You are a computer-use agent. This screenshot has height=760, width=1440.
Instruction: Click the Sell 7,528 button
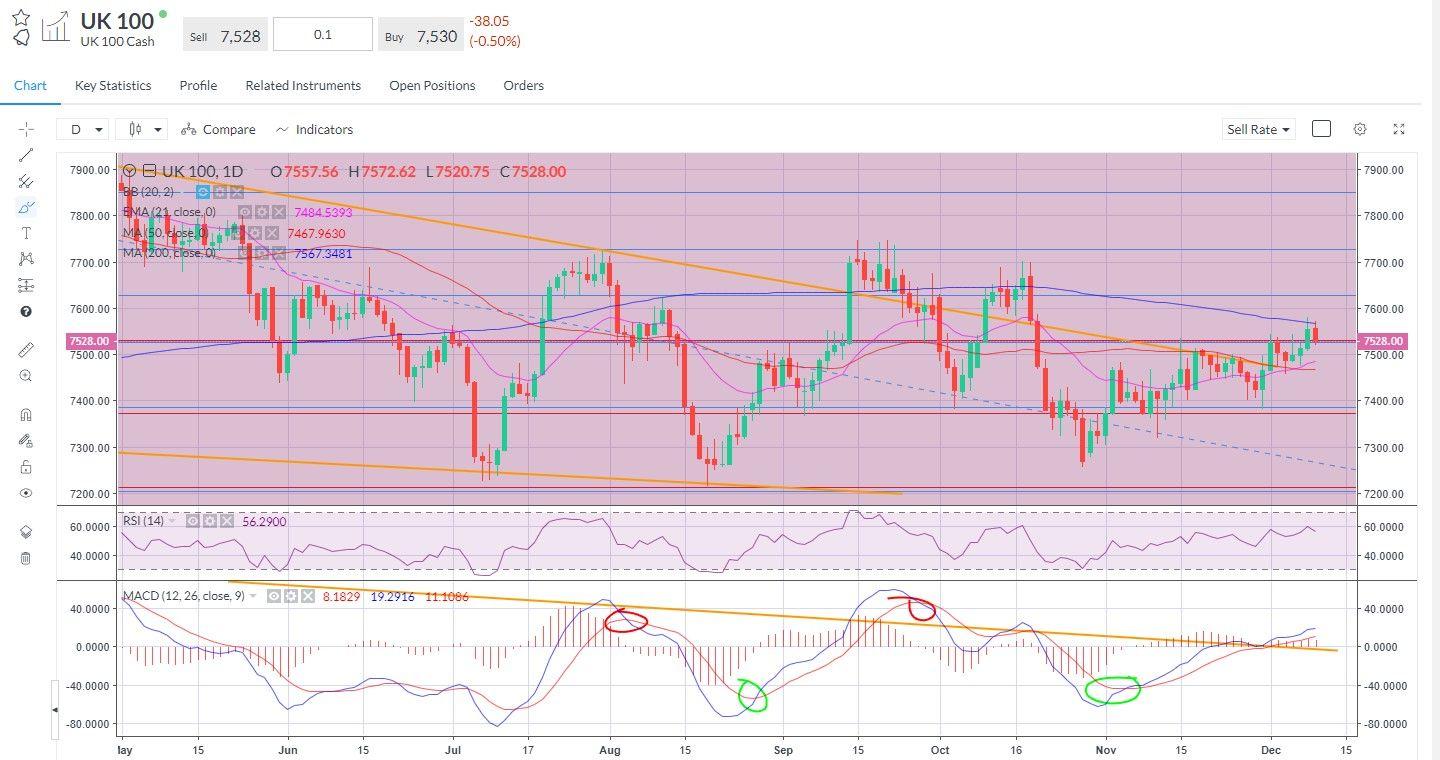point(225,35)
